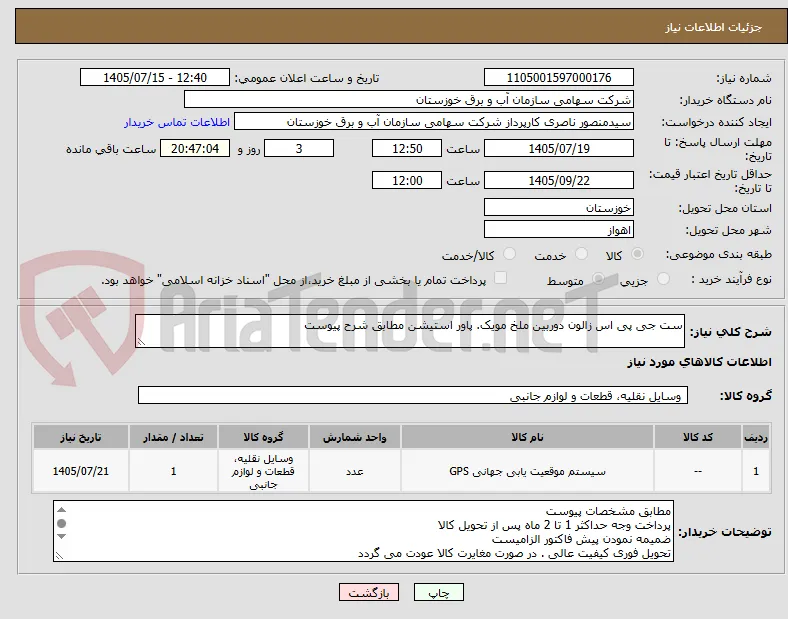
Task: Click the need number field 1105001597000176
Action: (x=559, y=77)
